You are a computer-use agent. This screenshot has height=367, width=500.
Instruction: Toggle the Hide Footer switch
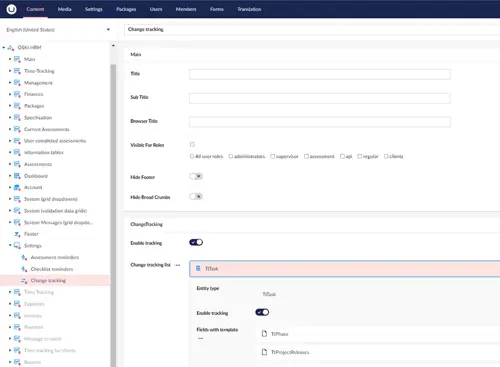(196, 176)
